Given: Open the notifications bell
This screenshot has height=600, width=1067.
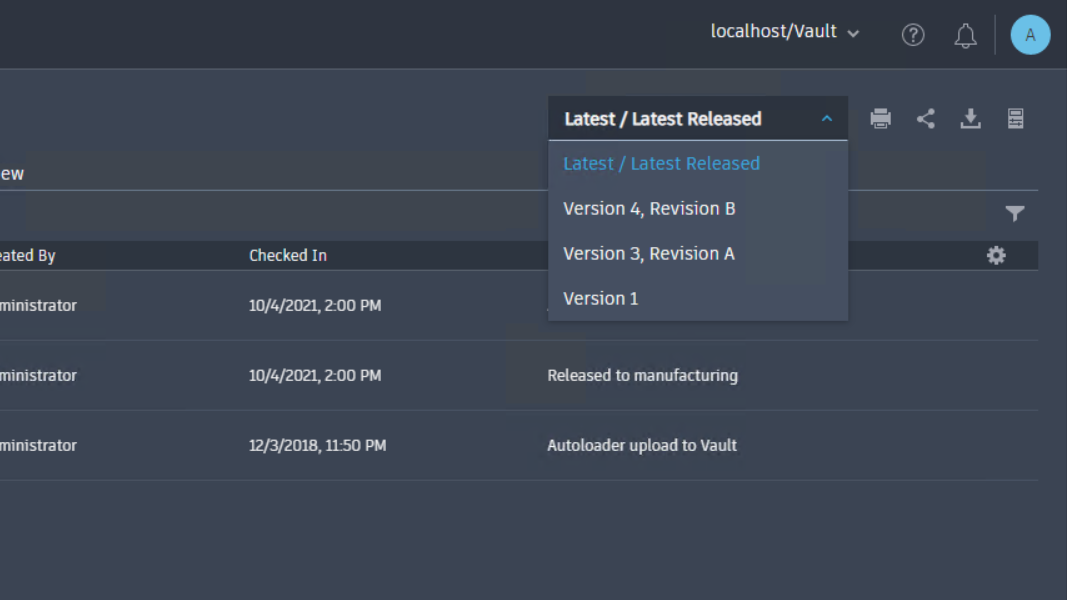Looking at the screenshot, I should pos(965,36).
